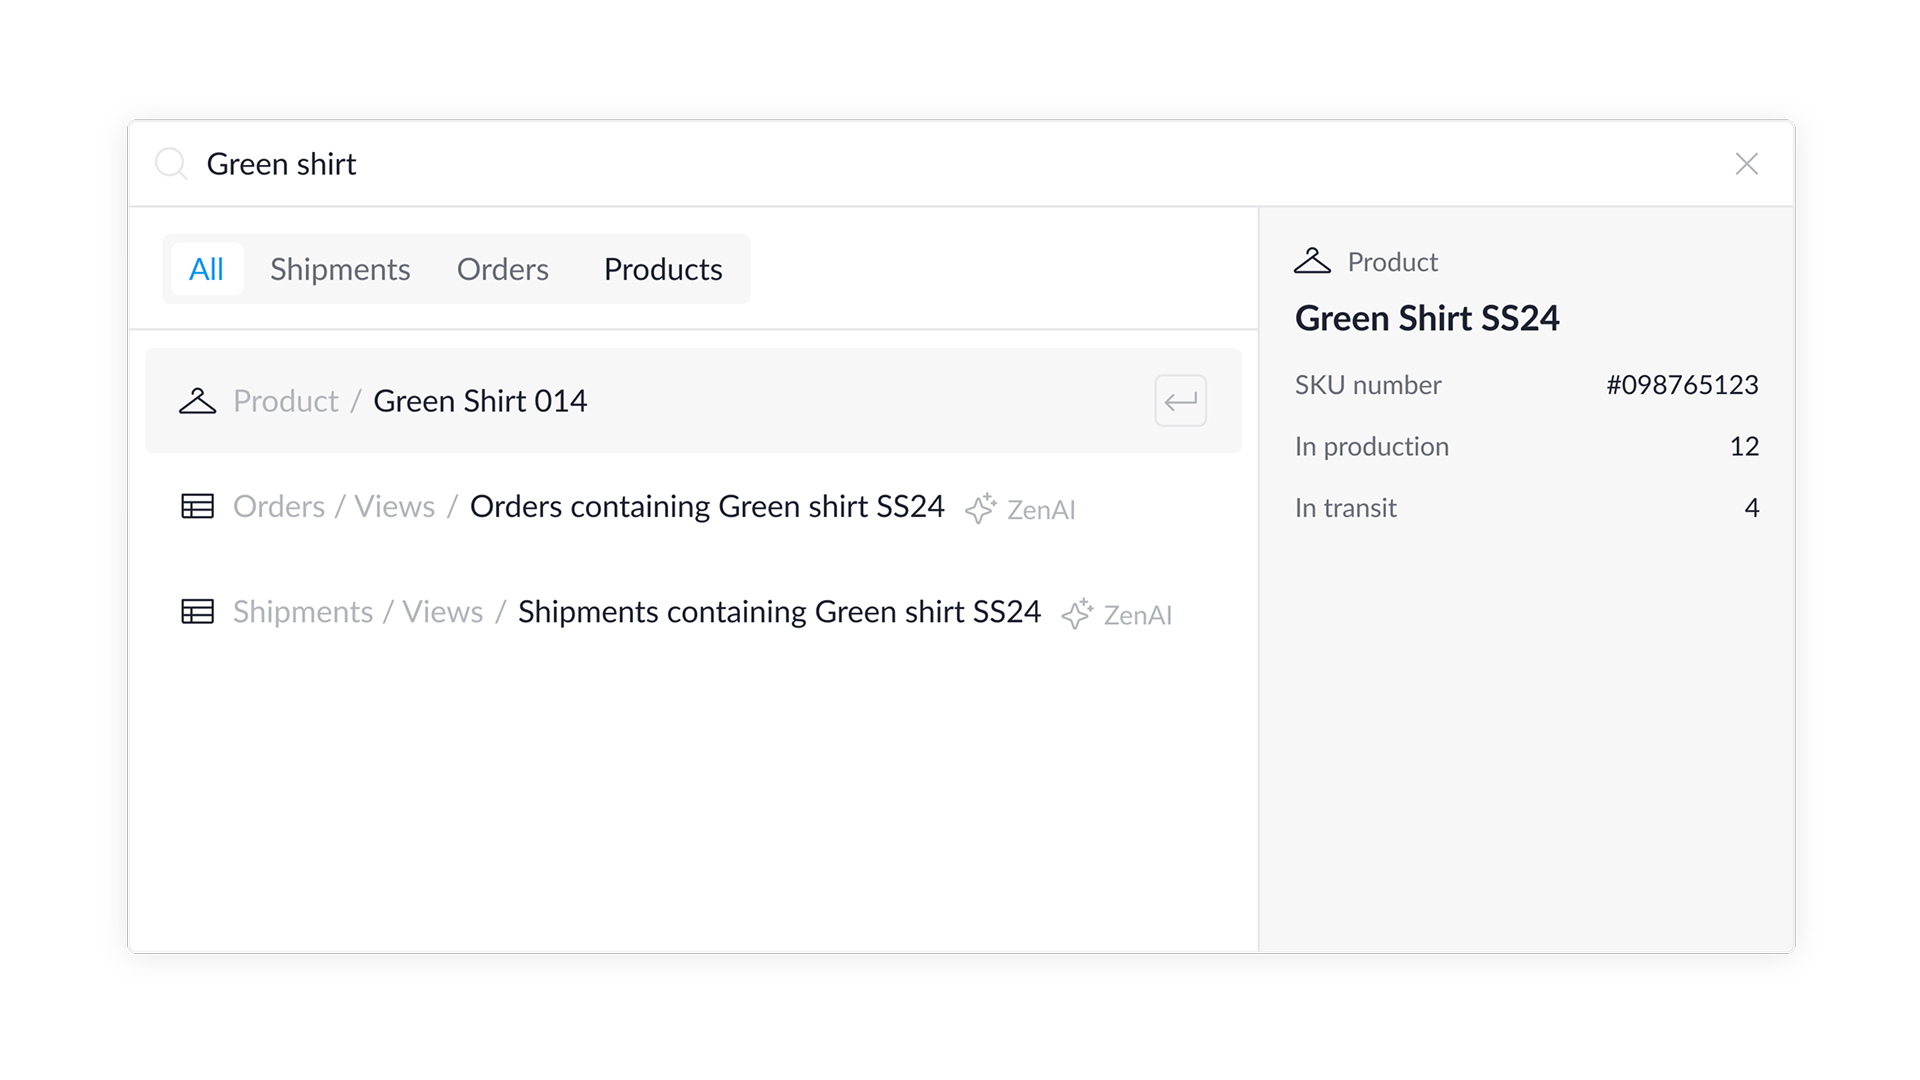Click the enter-key arrow icon

coord(1180,401)
